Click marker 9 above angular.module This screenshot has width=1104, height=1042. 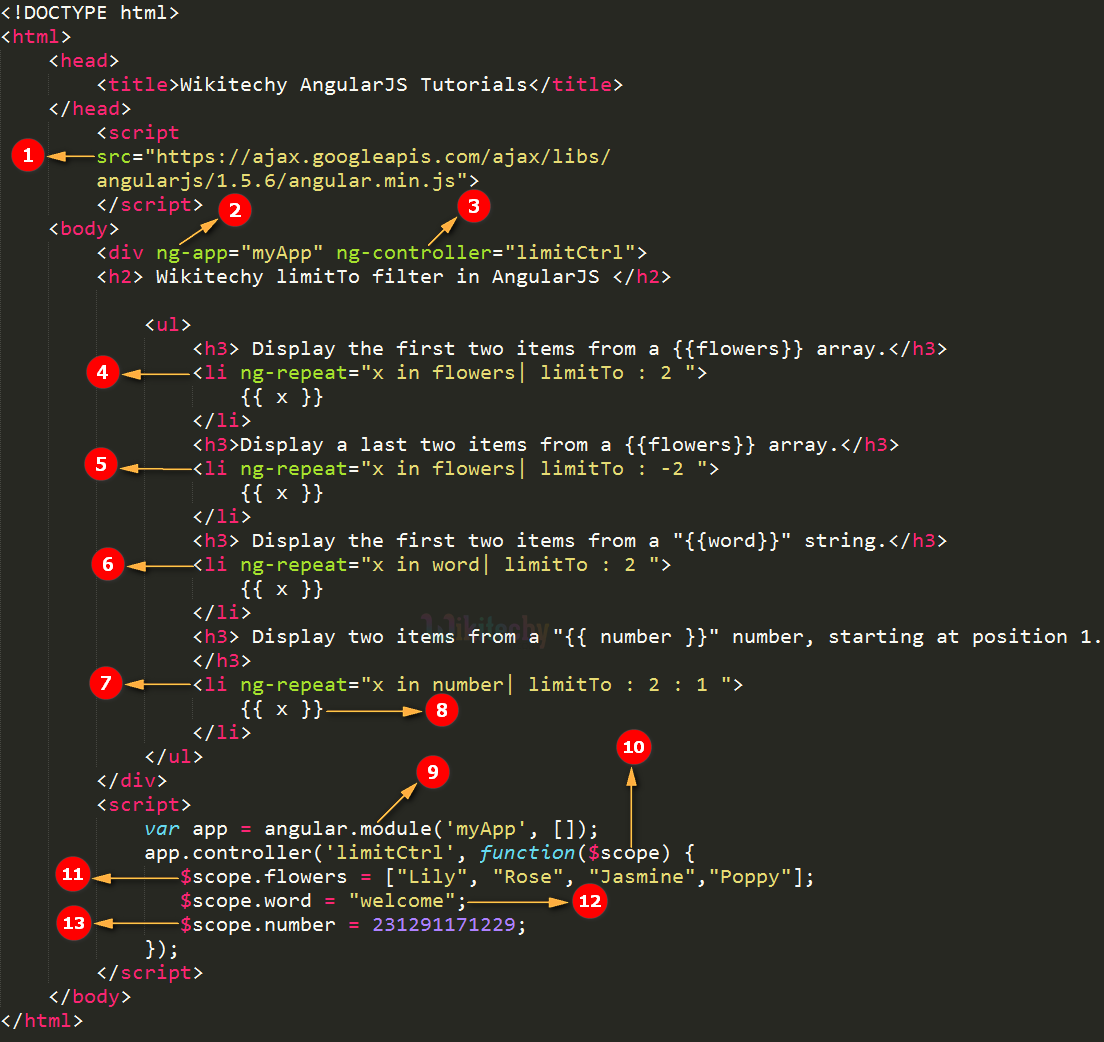pos(433,772)
